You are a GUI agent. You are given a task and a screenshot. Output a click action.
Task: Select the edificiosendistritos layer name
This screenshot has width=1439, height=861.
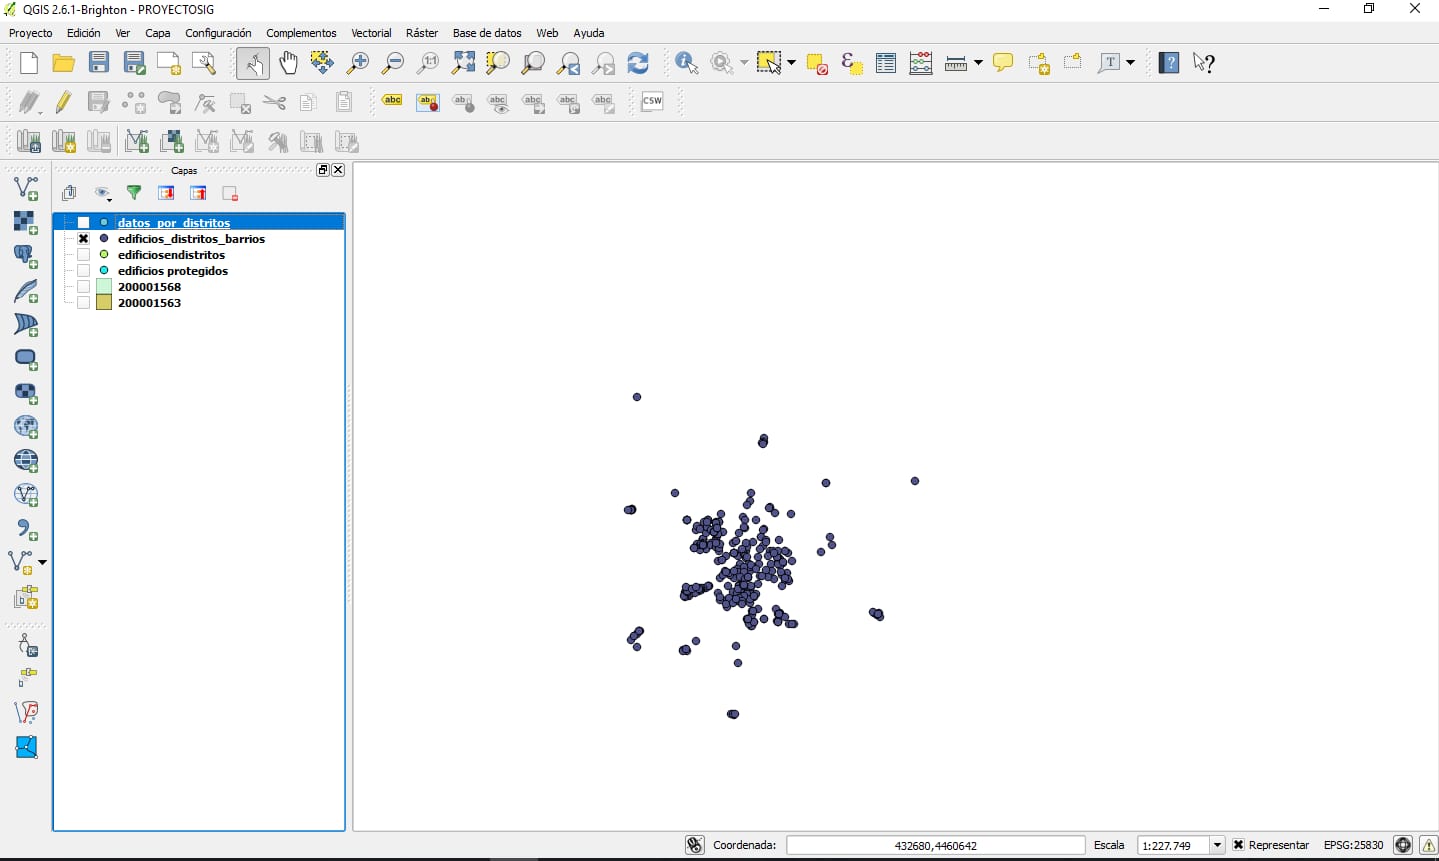171,255
